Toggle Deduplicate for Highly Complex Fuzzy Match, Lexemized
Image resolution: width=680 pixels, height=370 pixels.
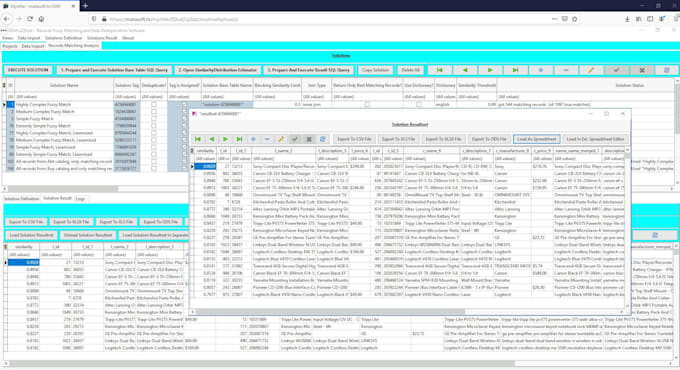tap(154, 133)
